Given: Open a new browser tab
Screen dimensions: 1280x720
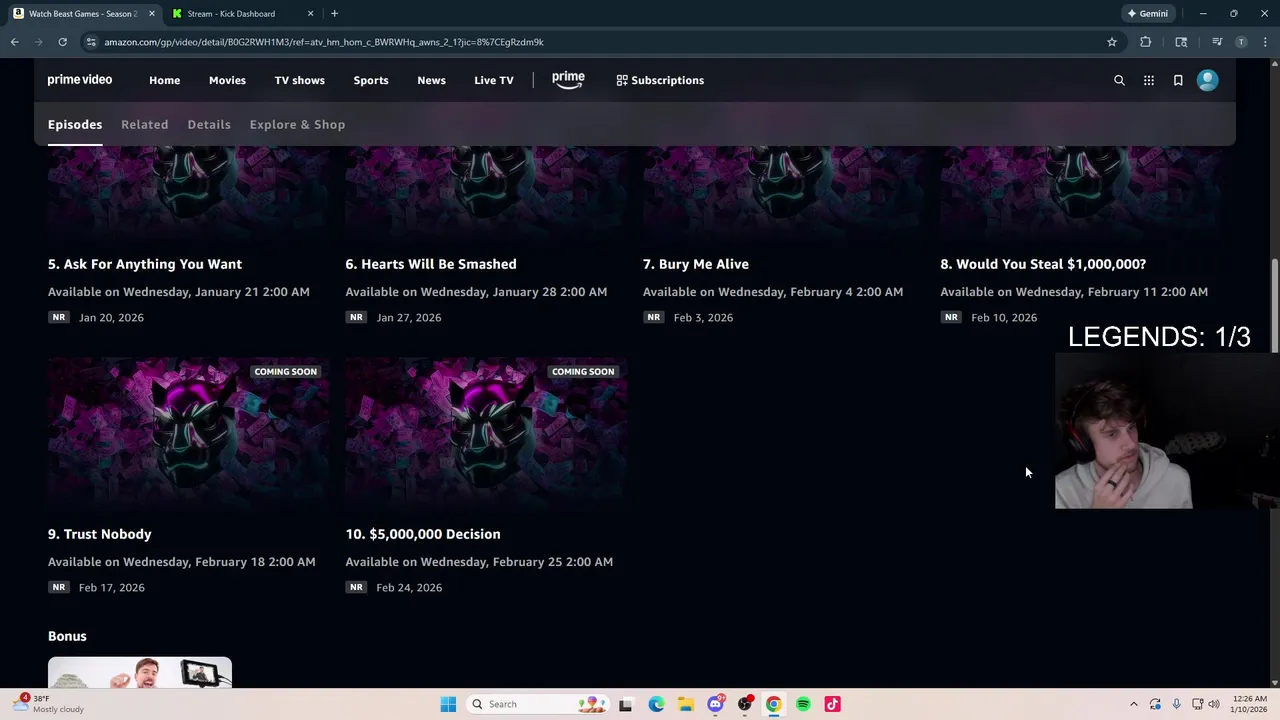Looking at the screenshot, I should tap(334, 14).
